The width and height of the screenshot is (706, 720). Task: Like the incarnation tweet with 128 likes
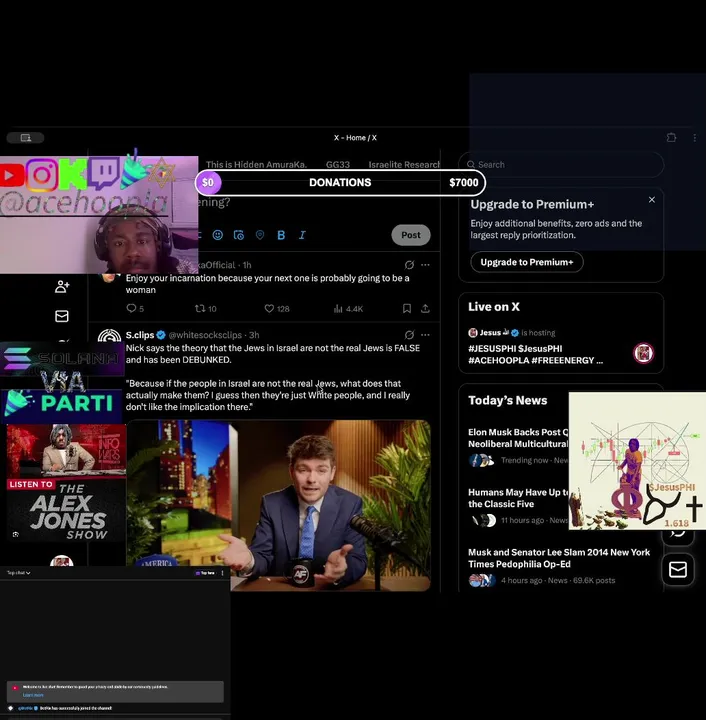277,309
